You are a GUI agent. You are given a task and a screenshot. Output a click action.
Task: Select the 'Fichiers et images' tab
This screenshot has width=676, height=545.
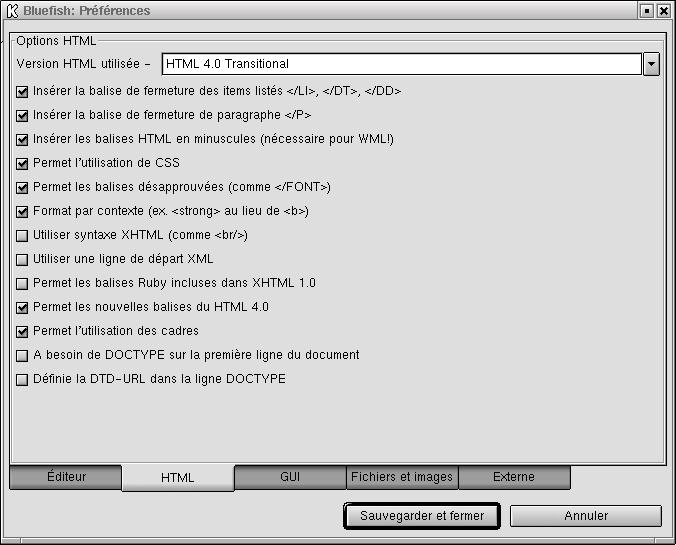(402, 477)
